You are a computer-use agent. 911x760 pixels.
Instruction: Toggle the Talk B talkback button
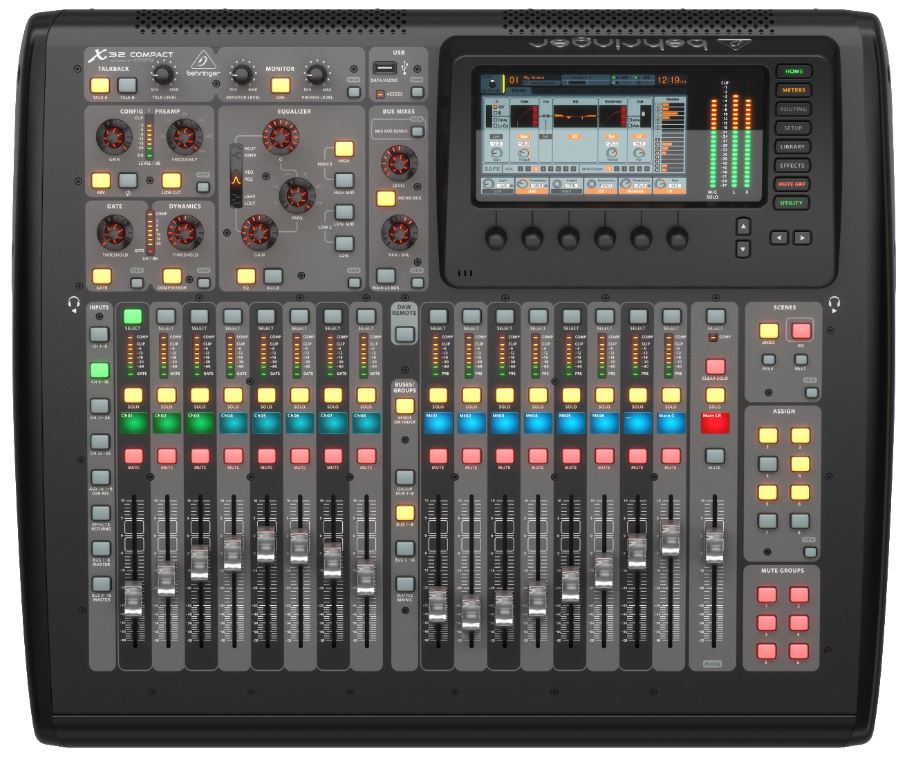pos(127,85)
